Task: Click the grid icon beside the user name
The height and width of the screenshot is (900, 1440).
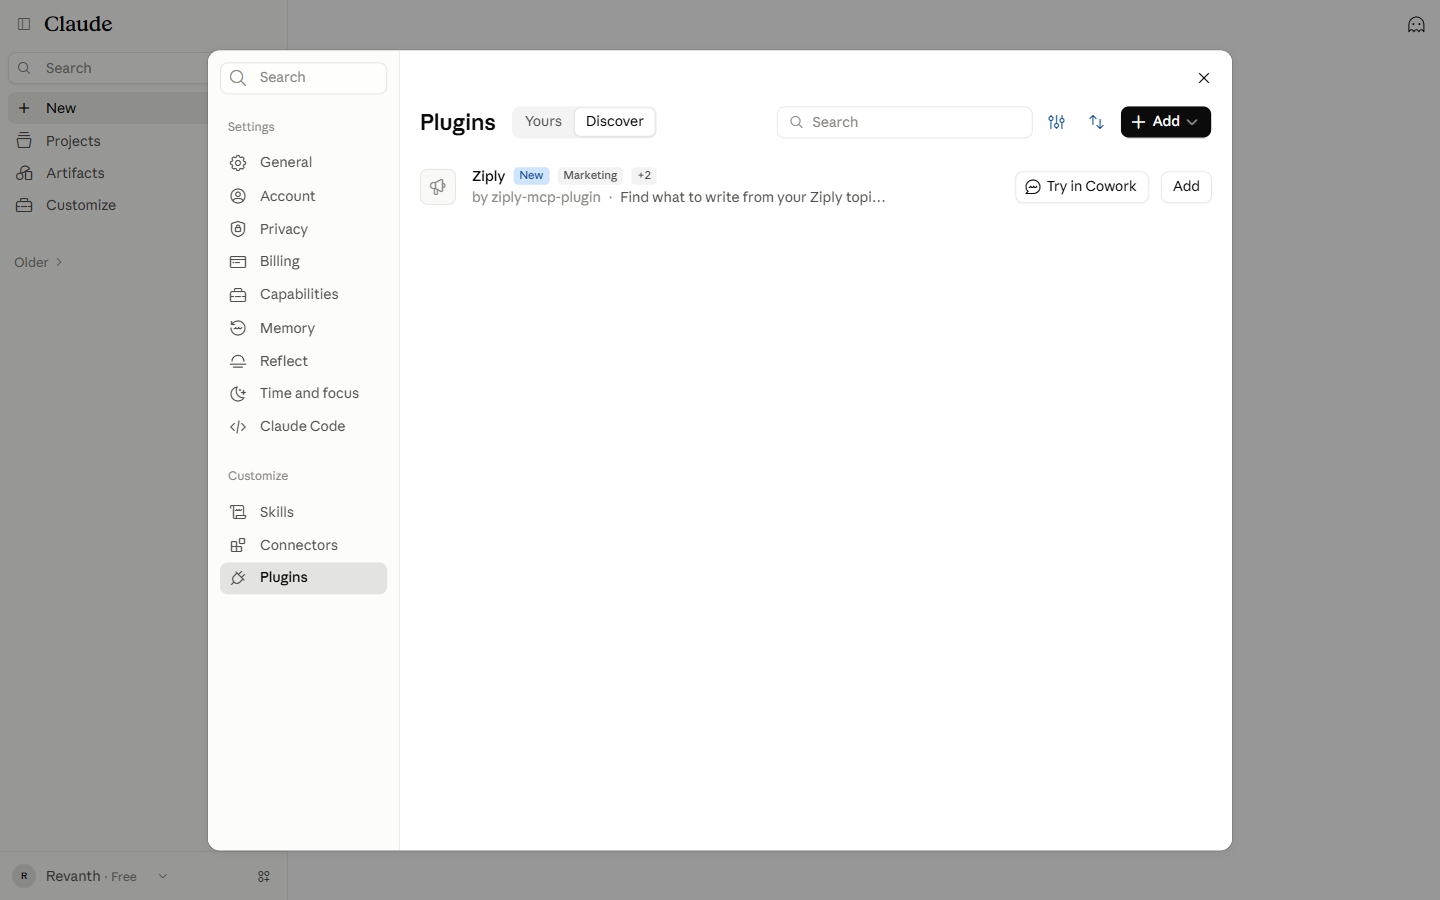Action: point(264,876)
